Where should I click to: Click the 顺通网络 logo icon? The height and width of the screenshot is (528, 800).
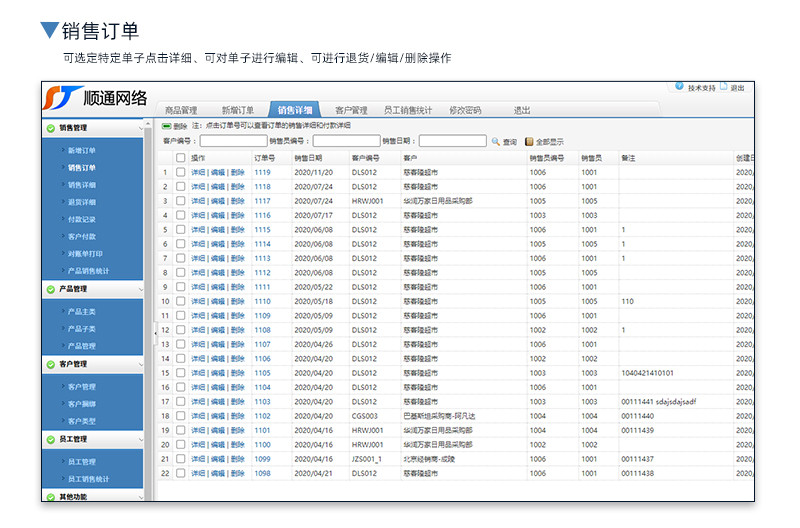pyautogui.click(x=62, y=98)
